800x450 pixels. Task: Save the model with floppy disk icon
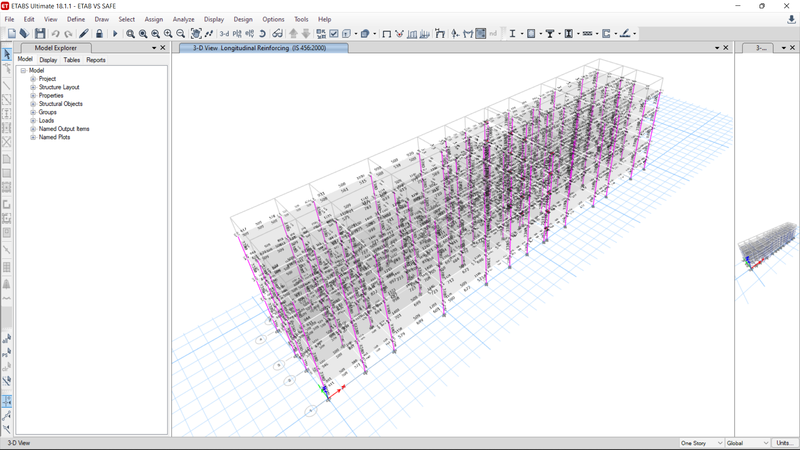tap(40, 34)
